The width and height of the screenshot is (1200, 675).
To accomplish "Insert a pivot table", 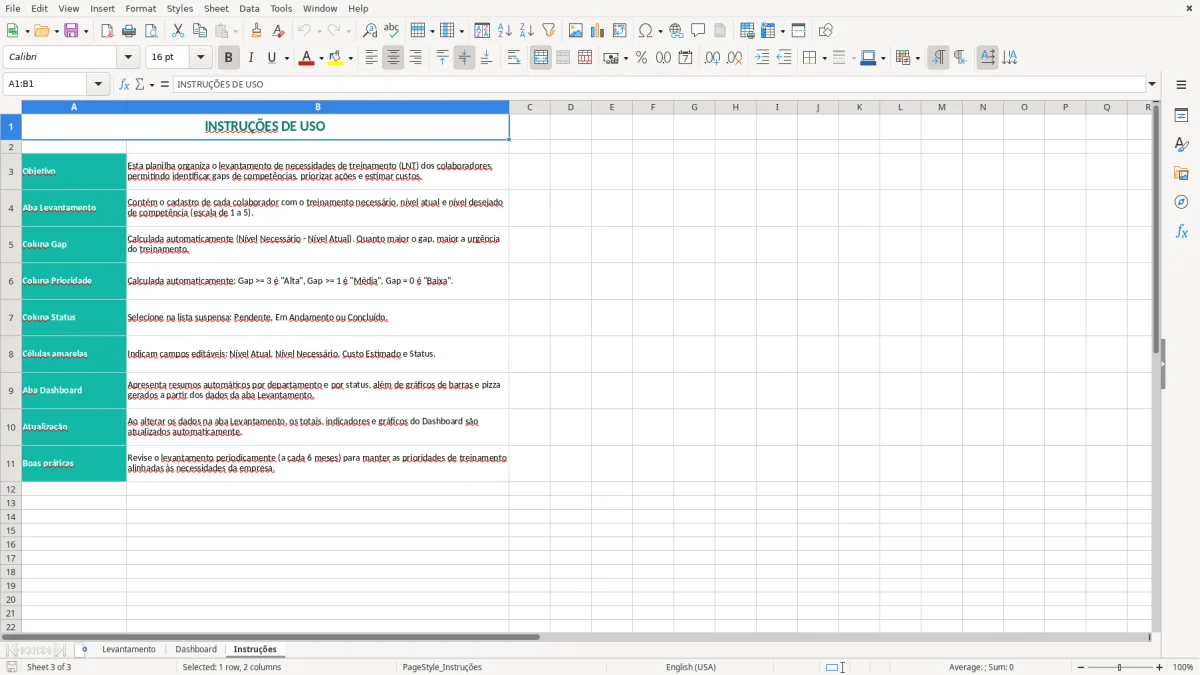I will coord(620,31).
